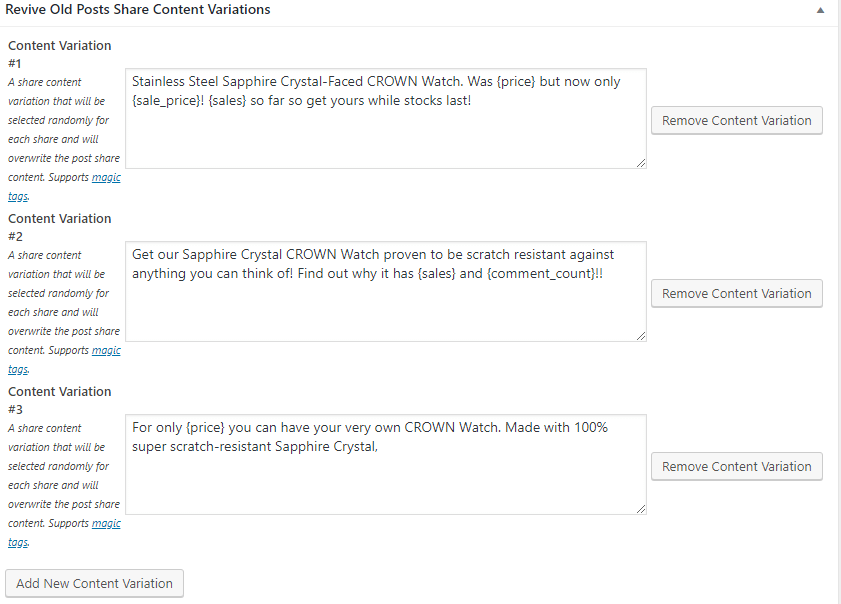Remove Content Variation #2
The width and height of the screenshot is (841, 604).
[x=736, y=293]
